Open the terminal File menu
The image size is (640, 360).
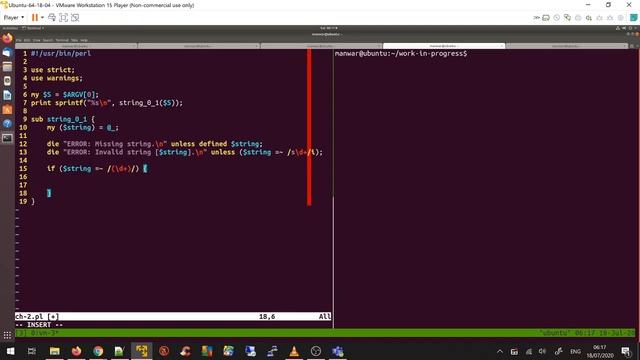(19, 40)
